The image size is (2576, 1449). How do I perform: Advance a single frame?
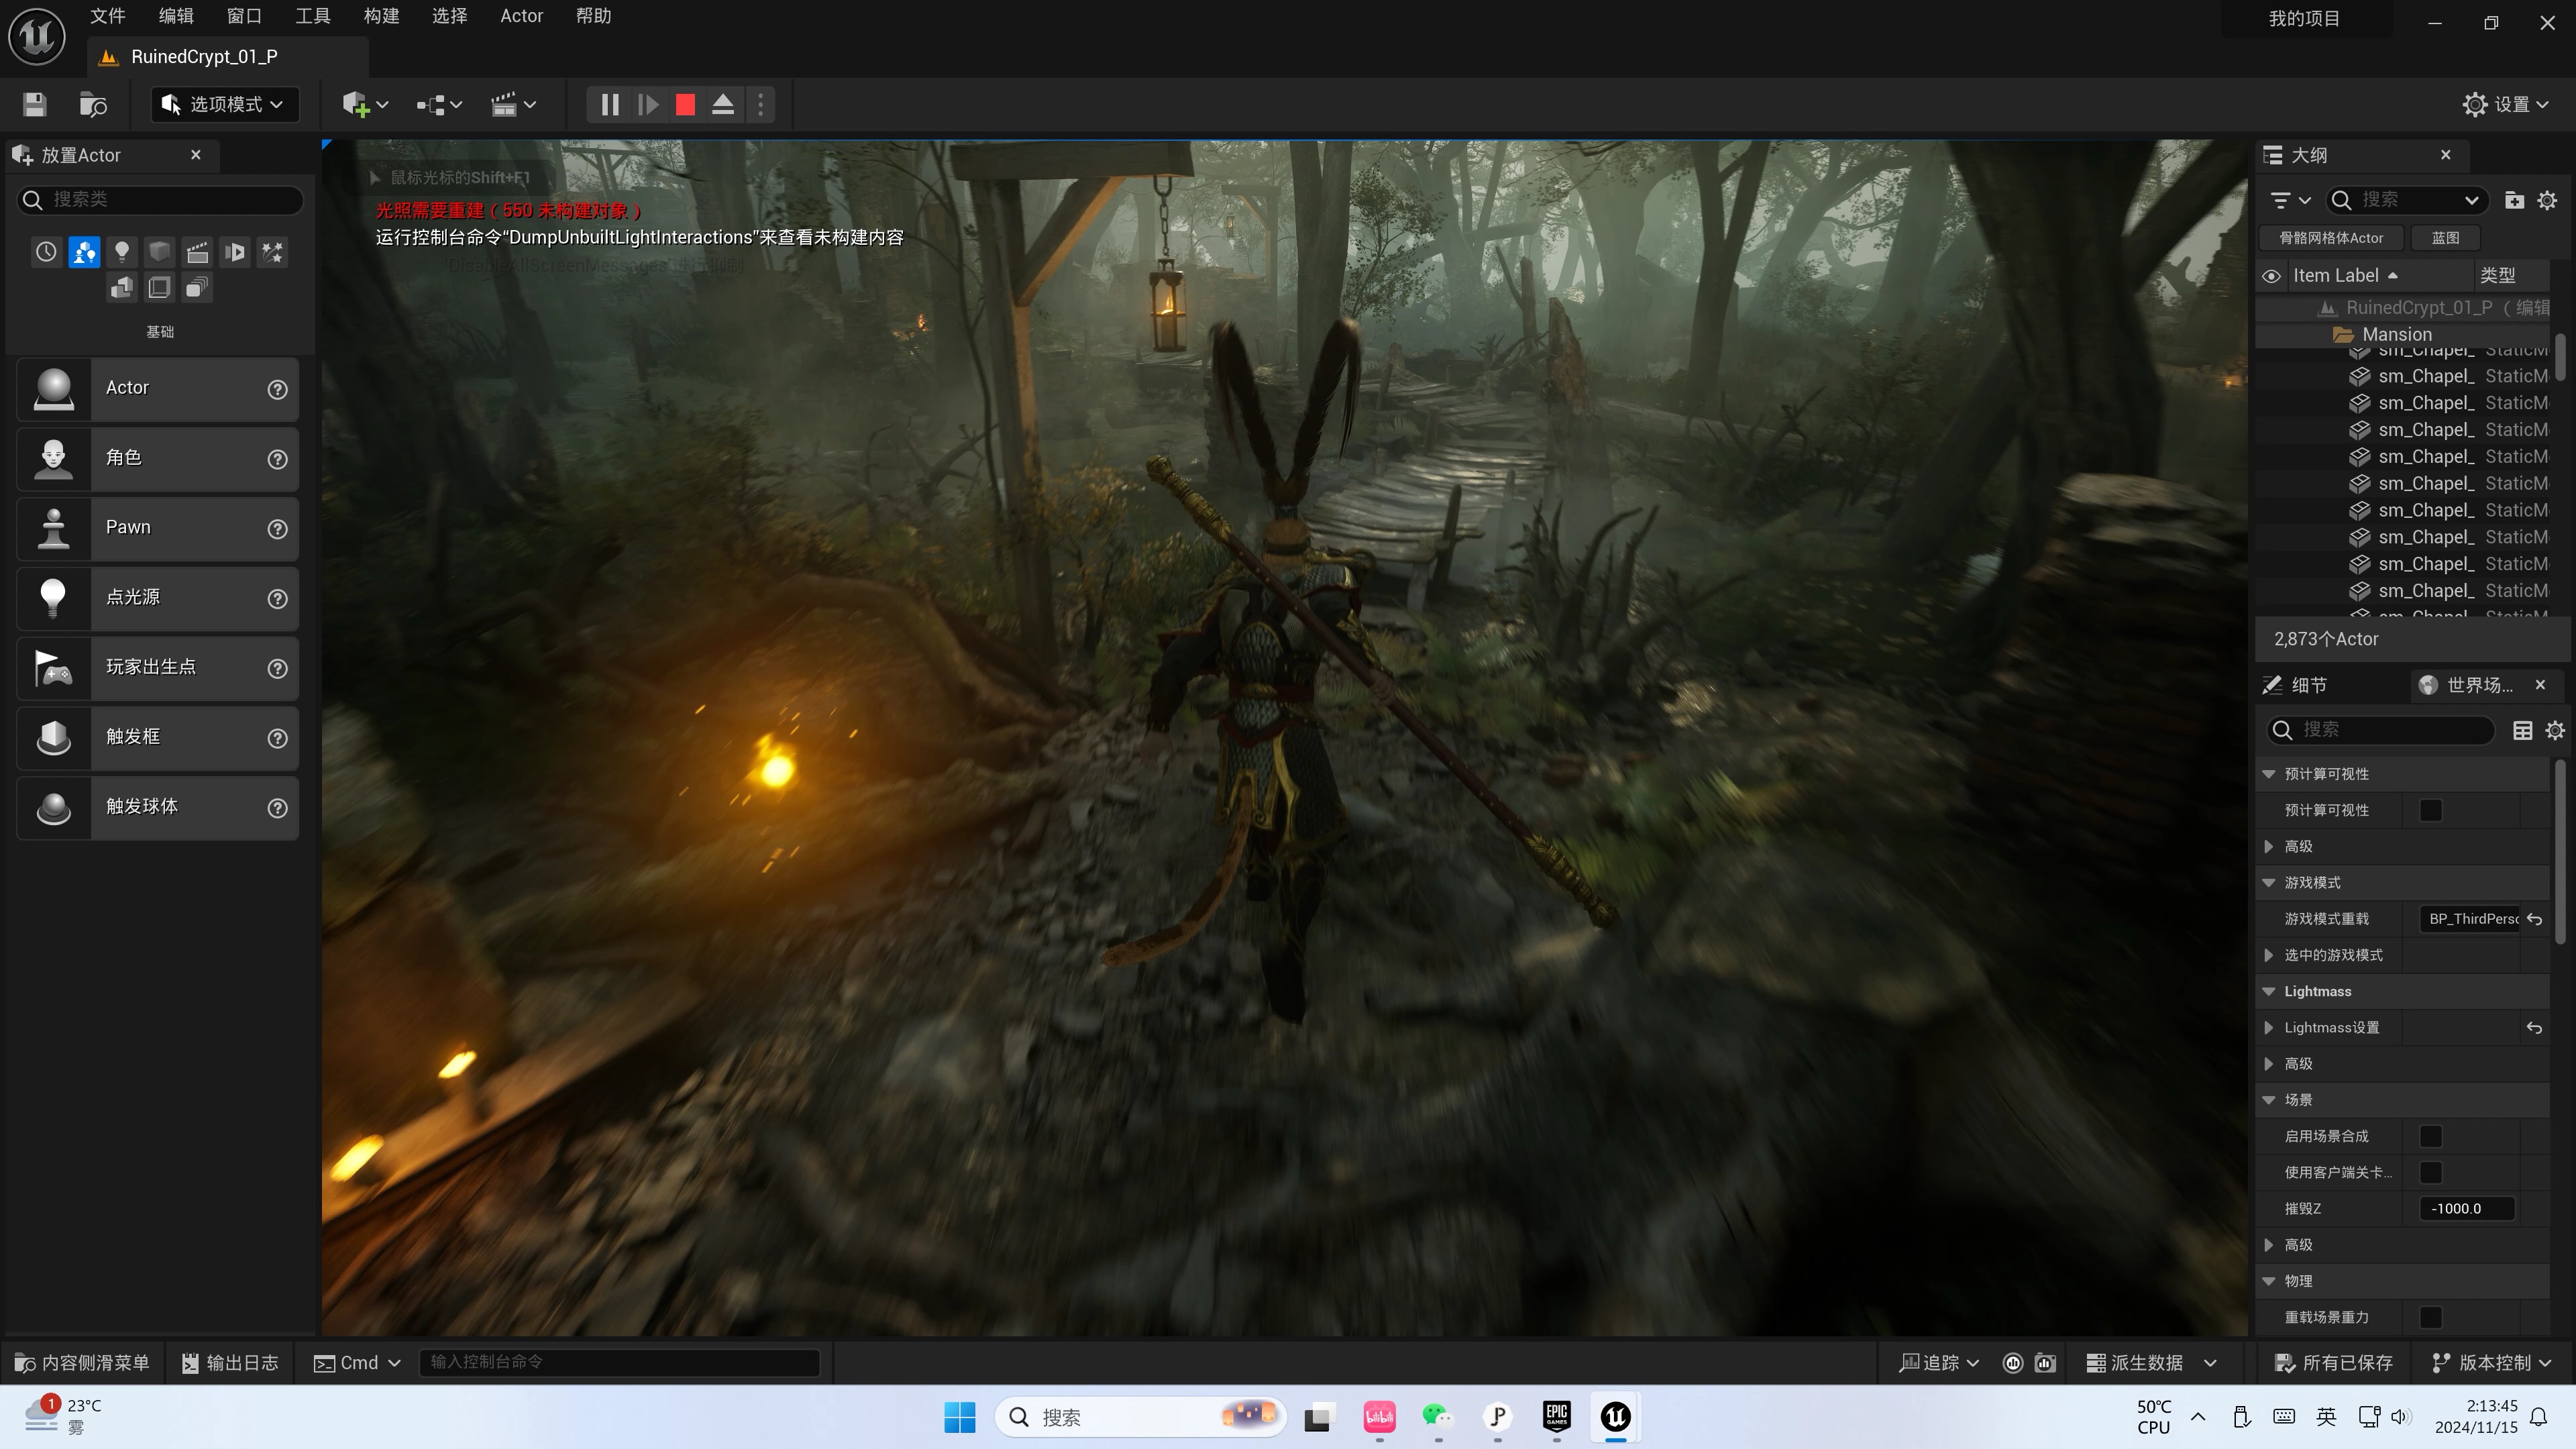pos(648,104)
